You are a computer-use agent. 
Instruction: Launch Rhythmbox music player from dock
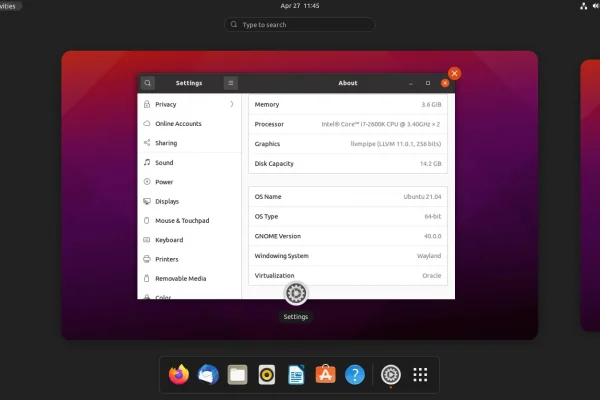(x=267, y=374)
